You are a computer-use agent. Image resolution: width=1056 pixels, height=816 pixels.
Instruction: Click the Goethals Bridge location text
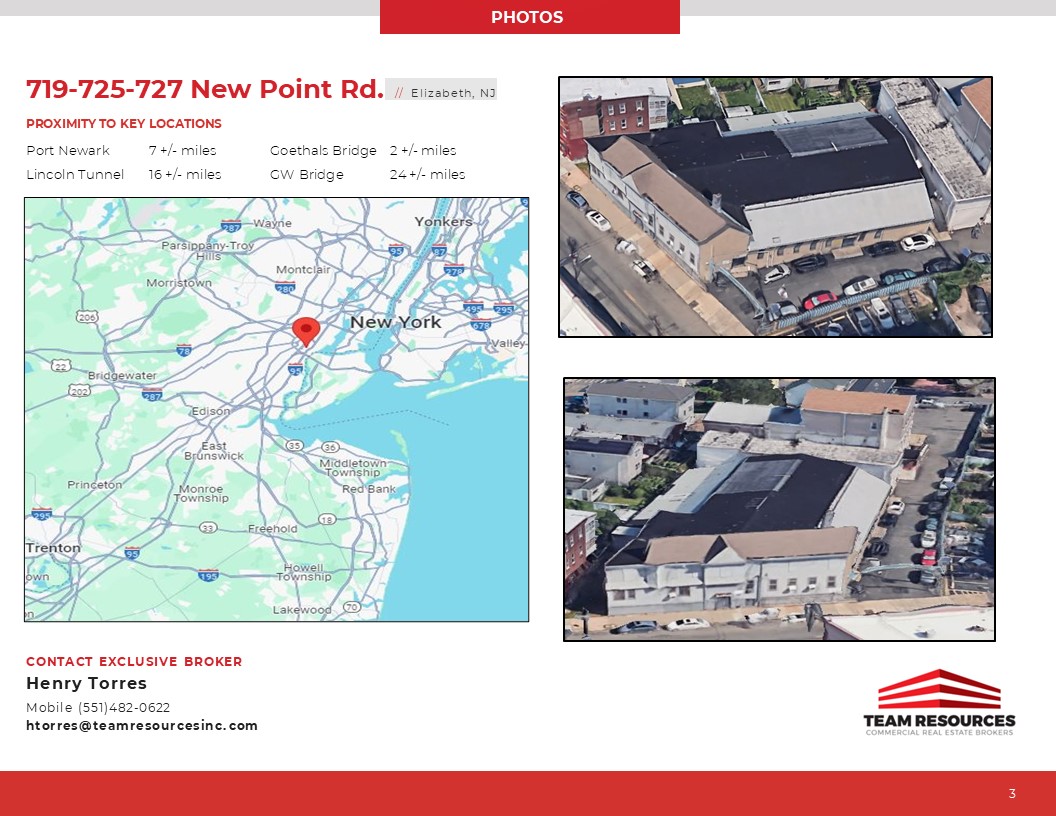(323, 150)
